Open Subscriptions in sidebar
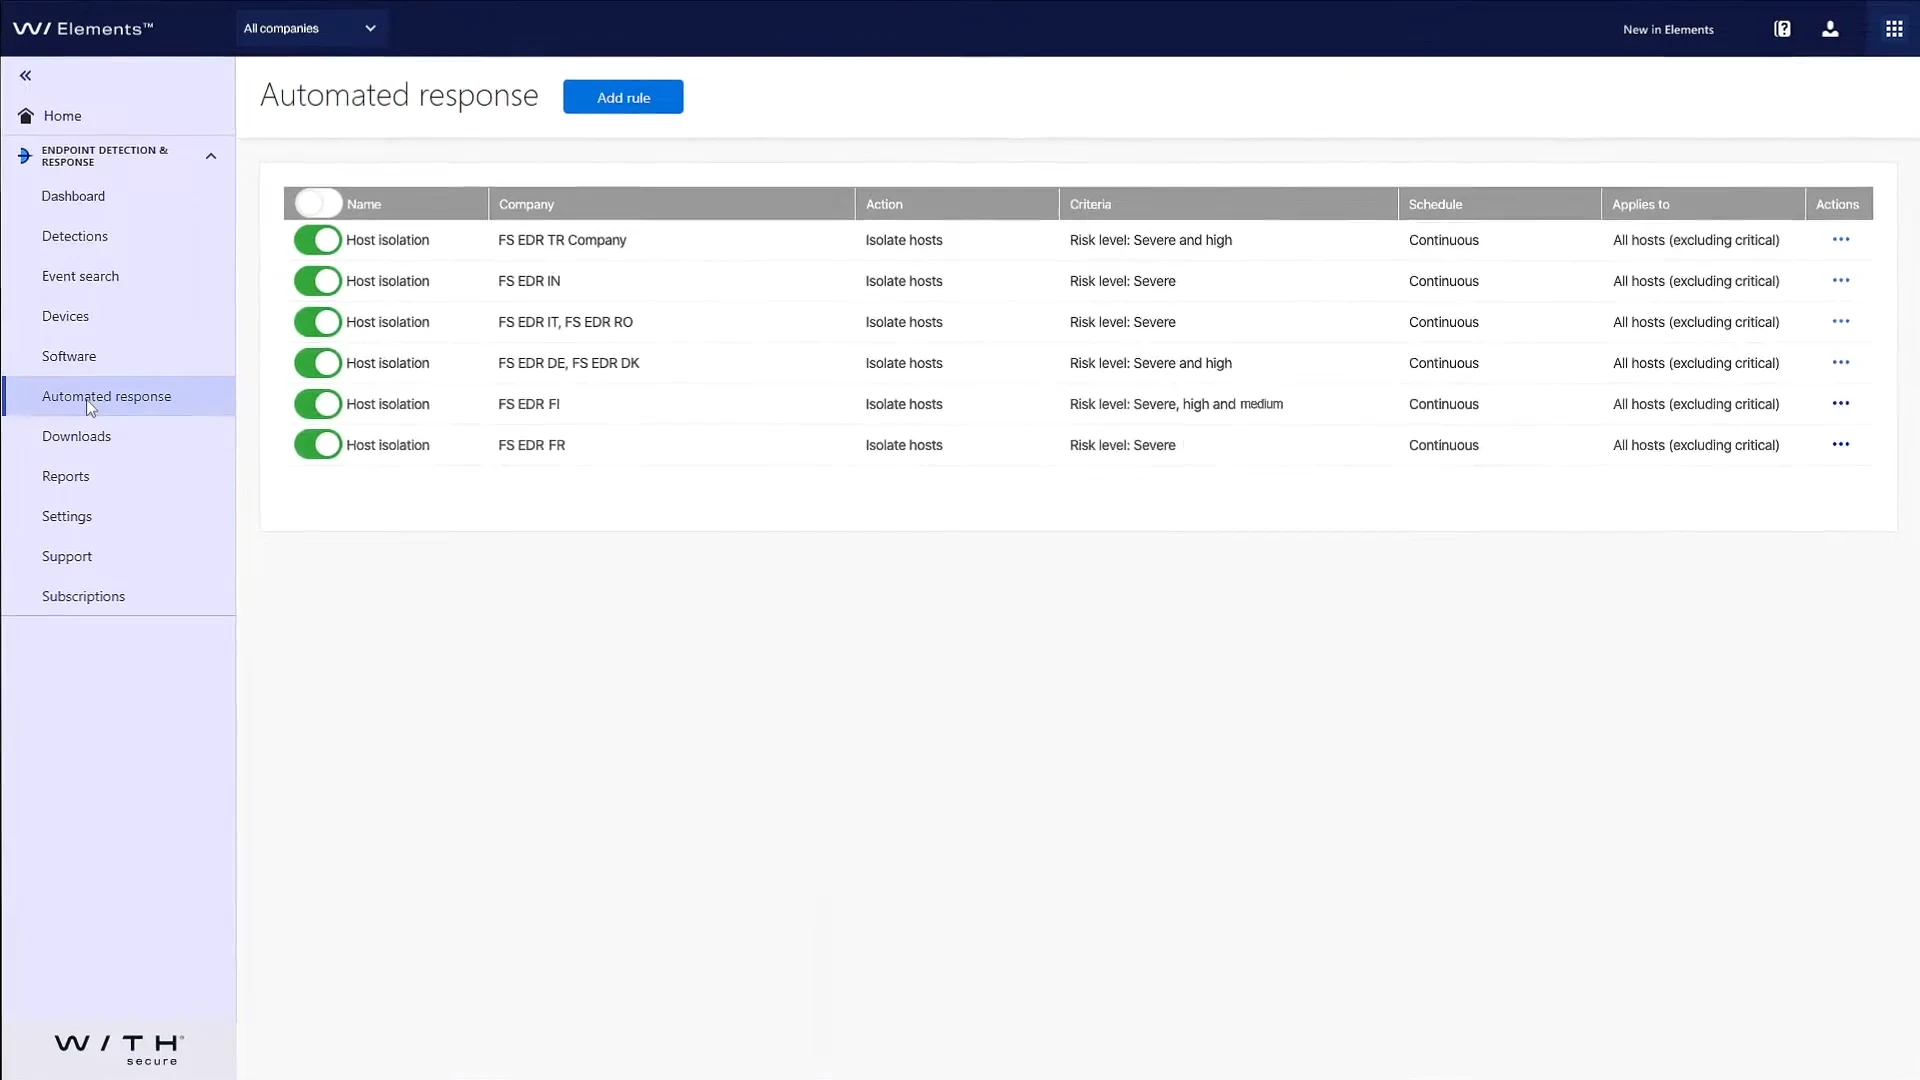 click(83, 596)
